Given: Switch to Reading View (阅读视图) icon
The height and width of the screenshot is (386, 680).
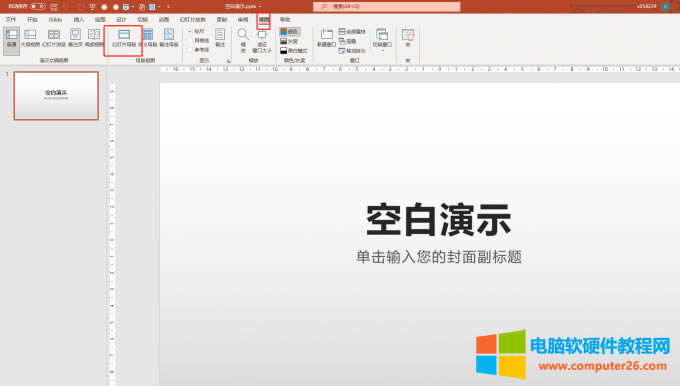Looking at the screenshot, I should [94, 38].
